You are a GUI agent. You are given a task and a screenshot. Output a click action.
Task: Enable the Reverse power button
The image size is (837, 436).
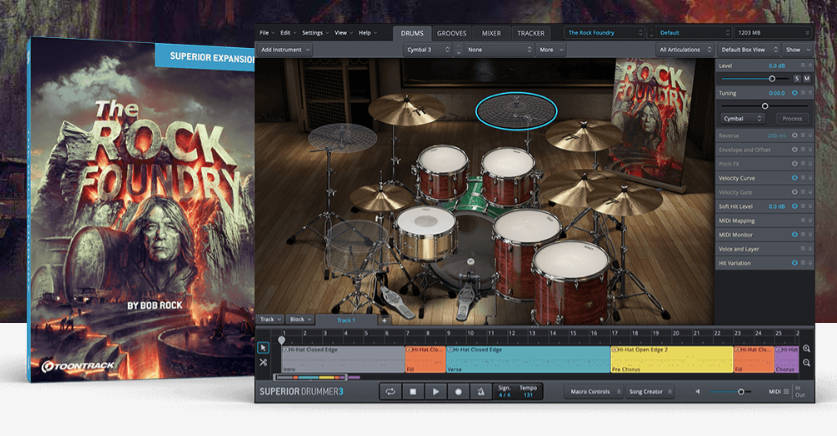[794, 136]
